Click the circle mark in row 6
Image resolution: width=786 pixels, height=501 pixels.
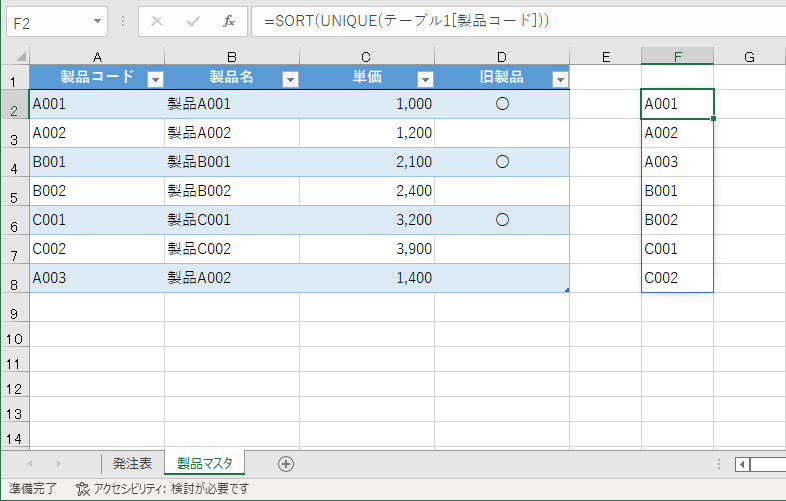coord(502,220)
